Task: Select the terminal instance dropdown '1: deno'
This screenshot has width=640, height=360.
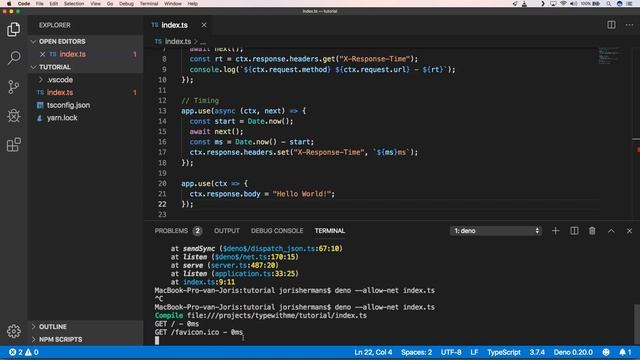Action: (496, 231)
